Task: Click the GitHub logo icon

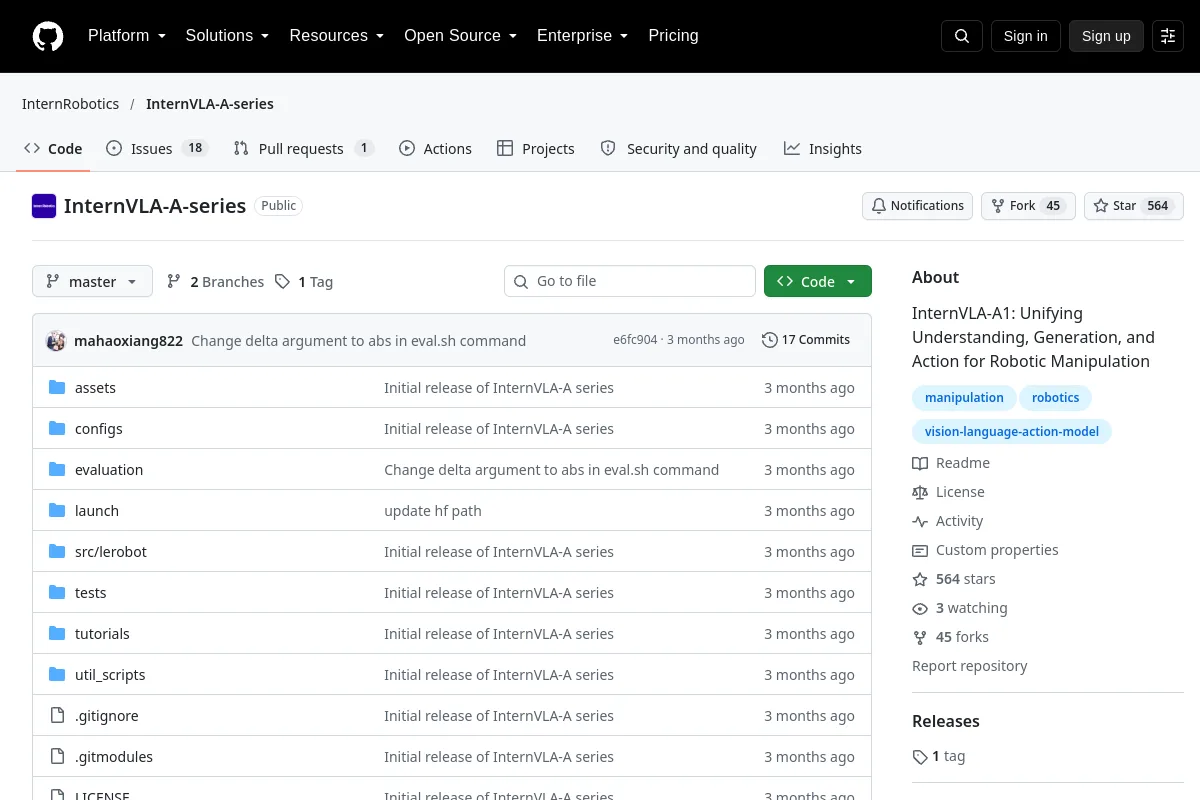Action: tap(48, 36)
